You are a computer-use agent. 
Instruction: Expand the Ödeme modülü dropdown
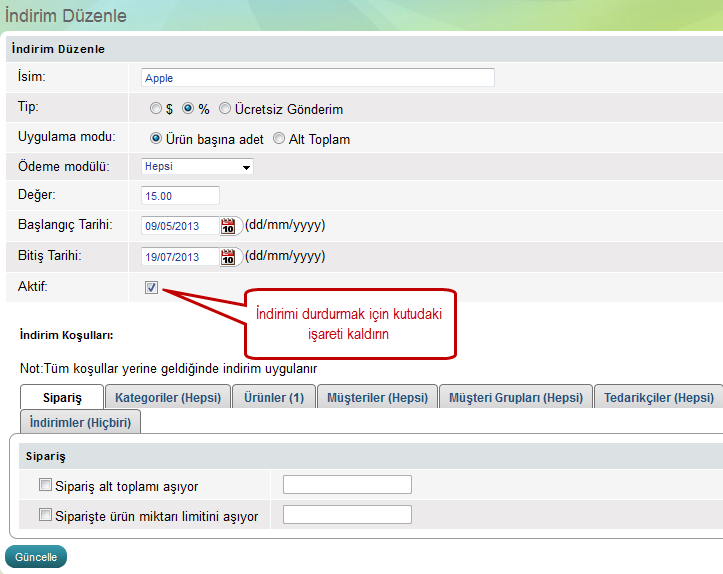198,167
